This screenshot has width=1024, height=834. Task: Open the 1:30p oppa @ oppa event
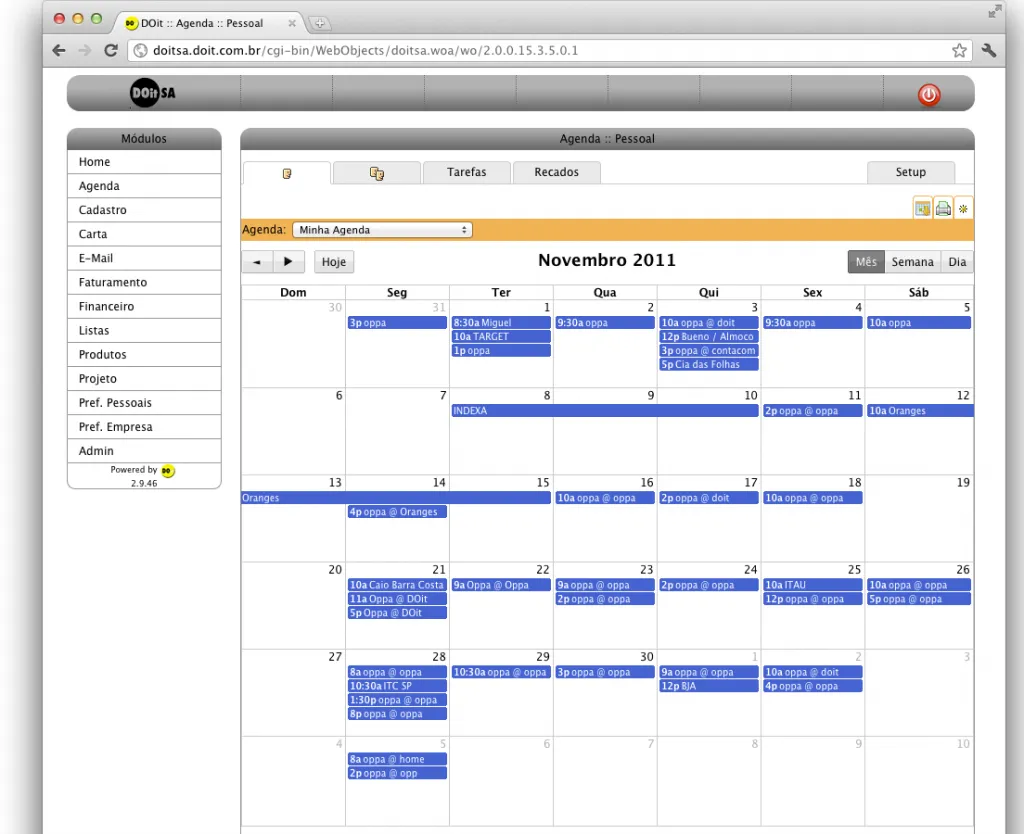pyautogui.click(x=397, y=700)
